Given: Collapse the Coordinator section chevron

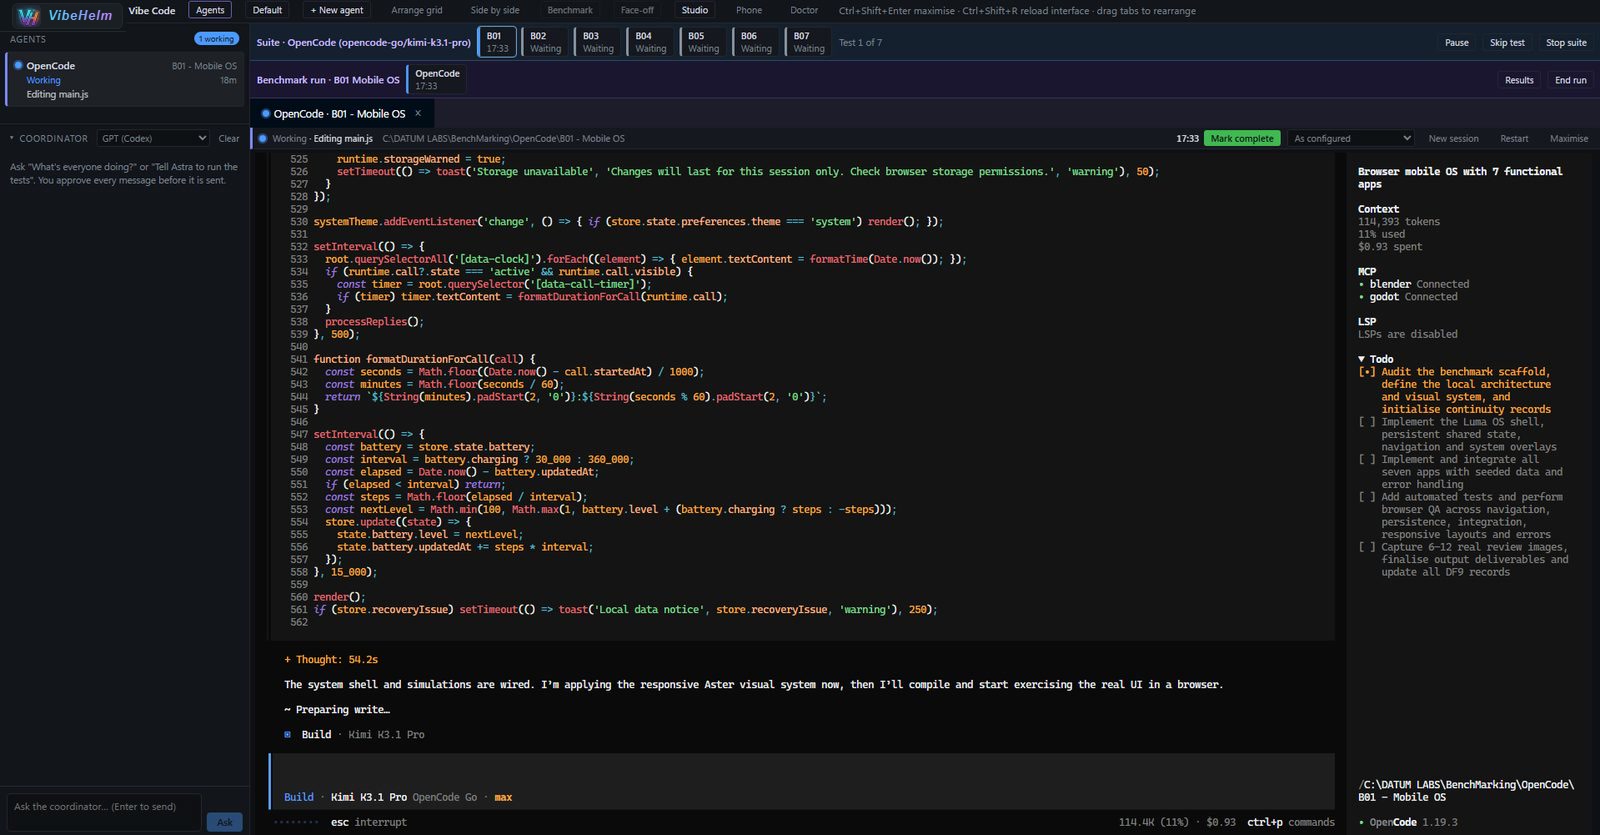Looking at the screenshot, I should [11, 138].
